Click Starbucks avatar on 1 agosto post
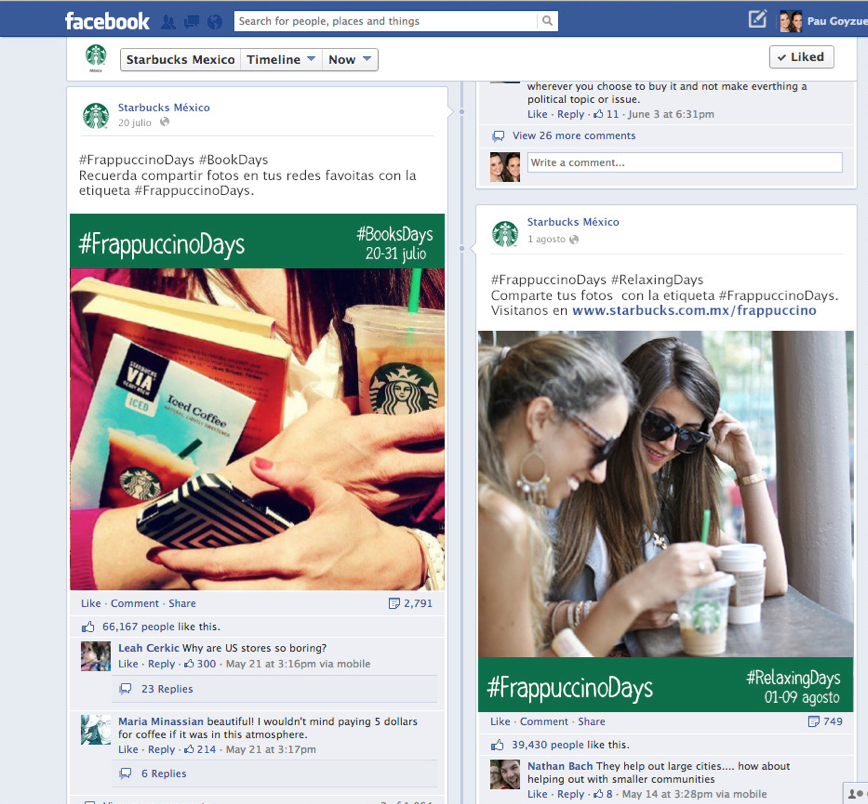Screen dimensions: 868x804 coord(505,233)
